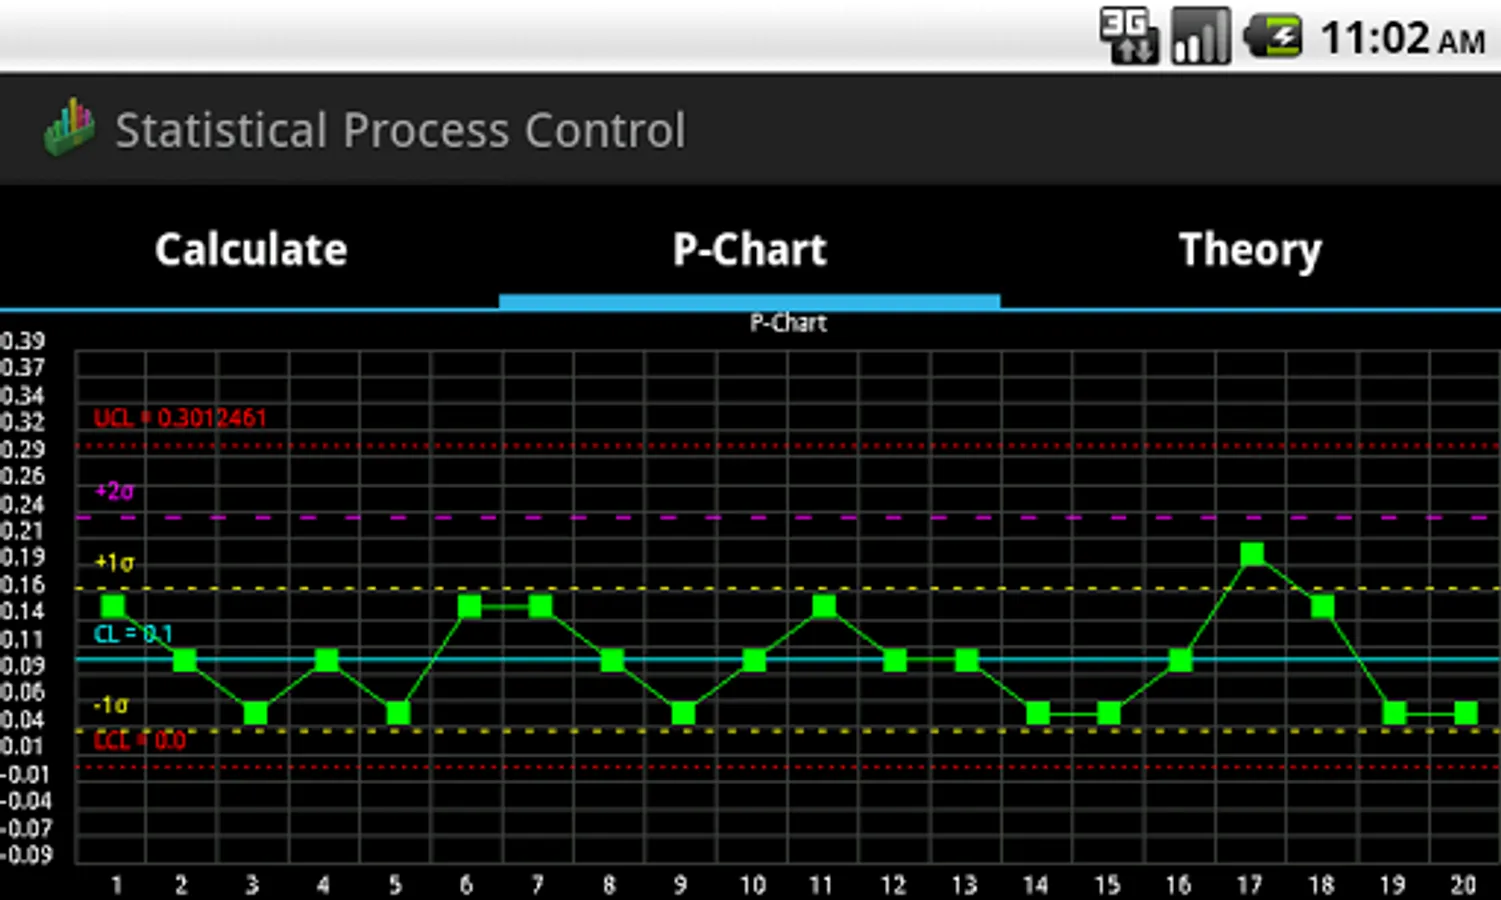Select the data point for sample 12
This screenshot has height=900, width=1501.
[x=895, y=660]
